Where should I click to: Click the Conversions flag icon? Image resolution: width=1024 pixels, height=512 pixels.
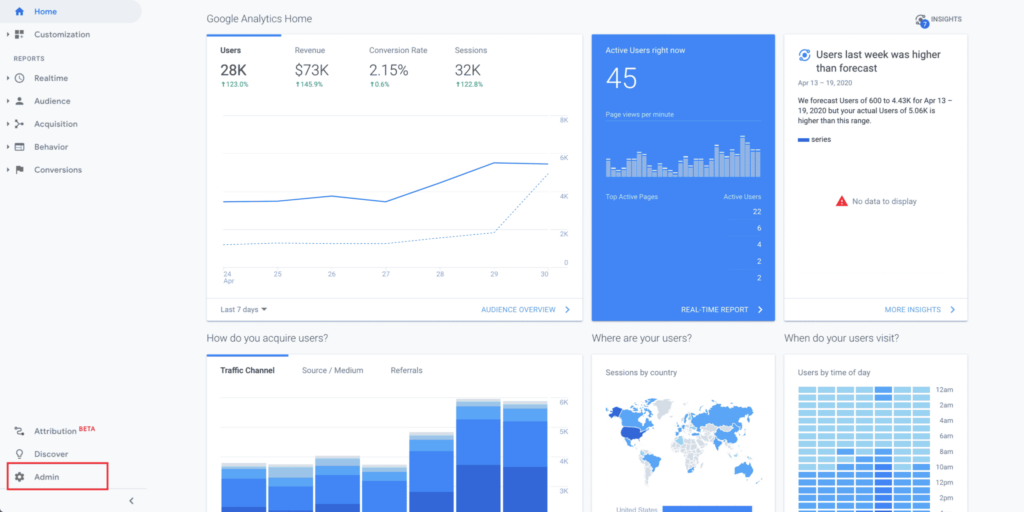click(x=19, y=170)
